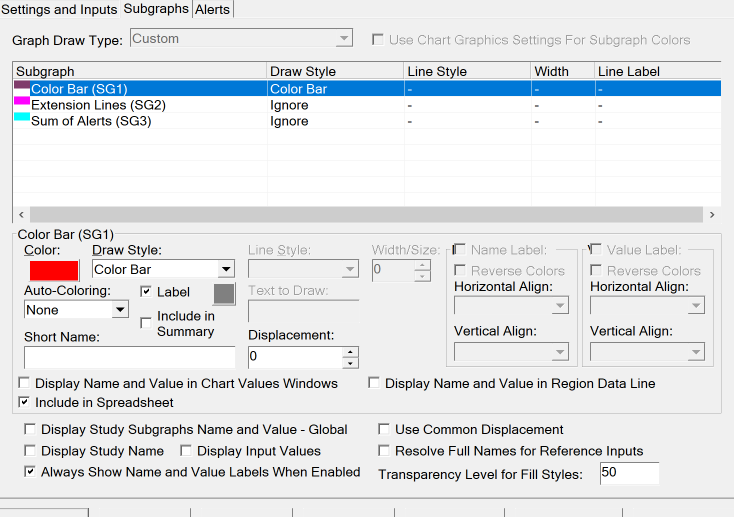Open the Draw Style dropdown

[226, 269]
